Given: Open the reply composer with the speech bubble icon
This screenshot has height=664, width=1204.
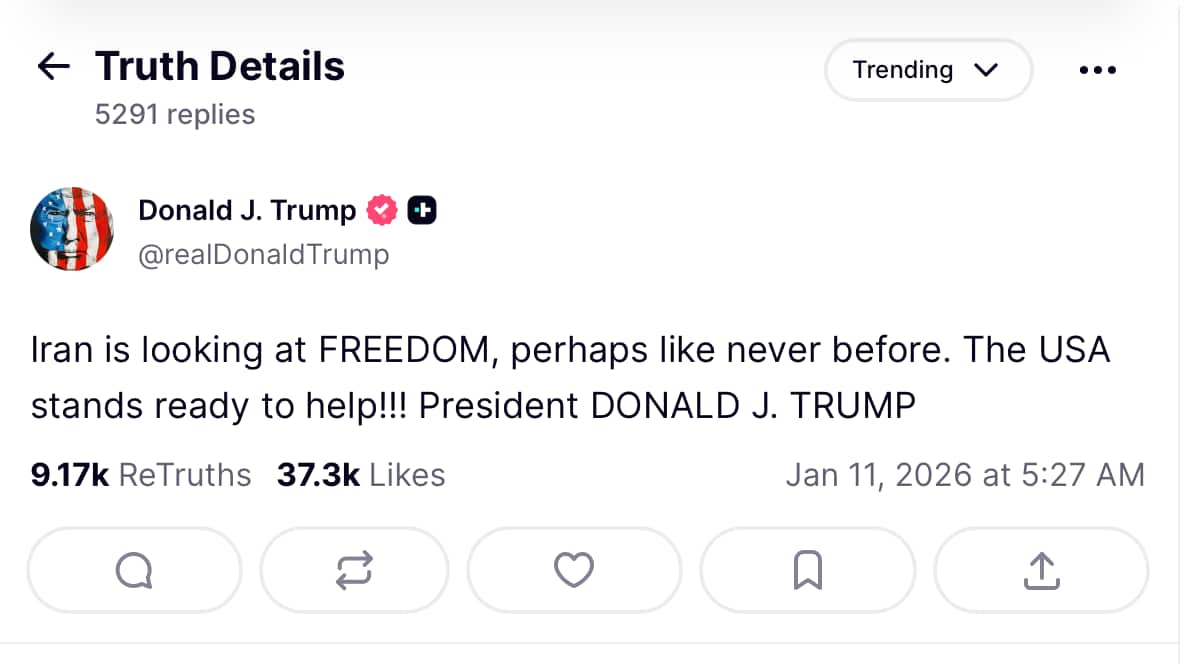Looking at the screenshot, I should [x=134, y=570].
